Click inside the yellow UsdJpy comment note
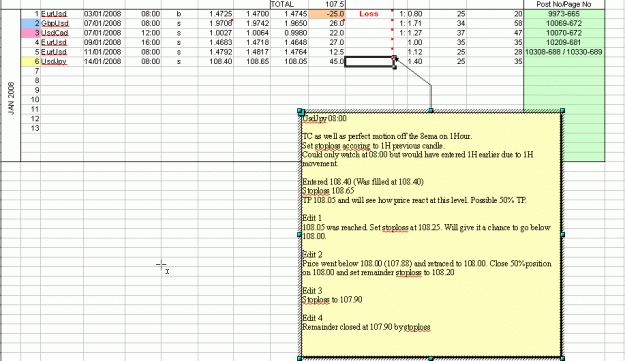 click(x=431, y=234)
